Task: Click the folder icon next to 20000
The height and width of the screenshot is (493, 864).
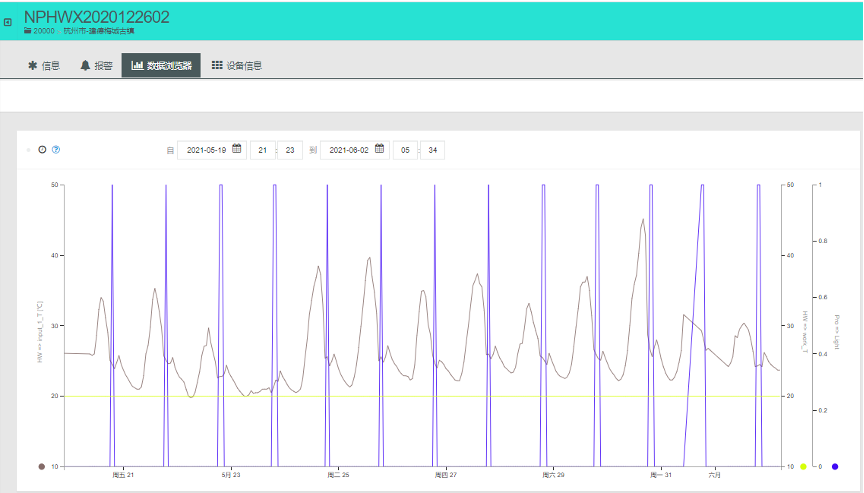Action: pyautogui.click(x=27, y=31)
